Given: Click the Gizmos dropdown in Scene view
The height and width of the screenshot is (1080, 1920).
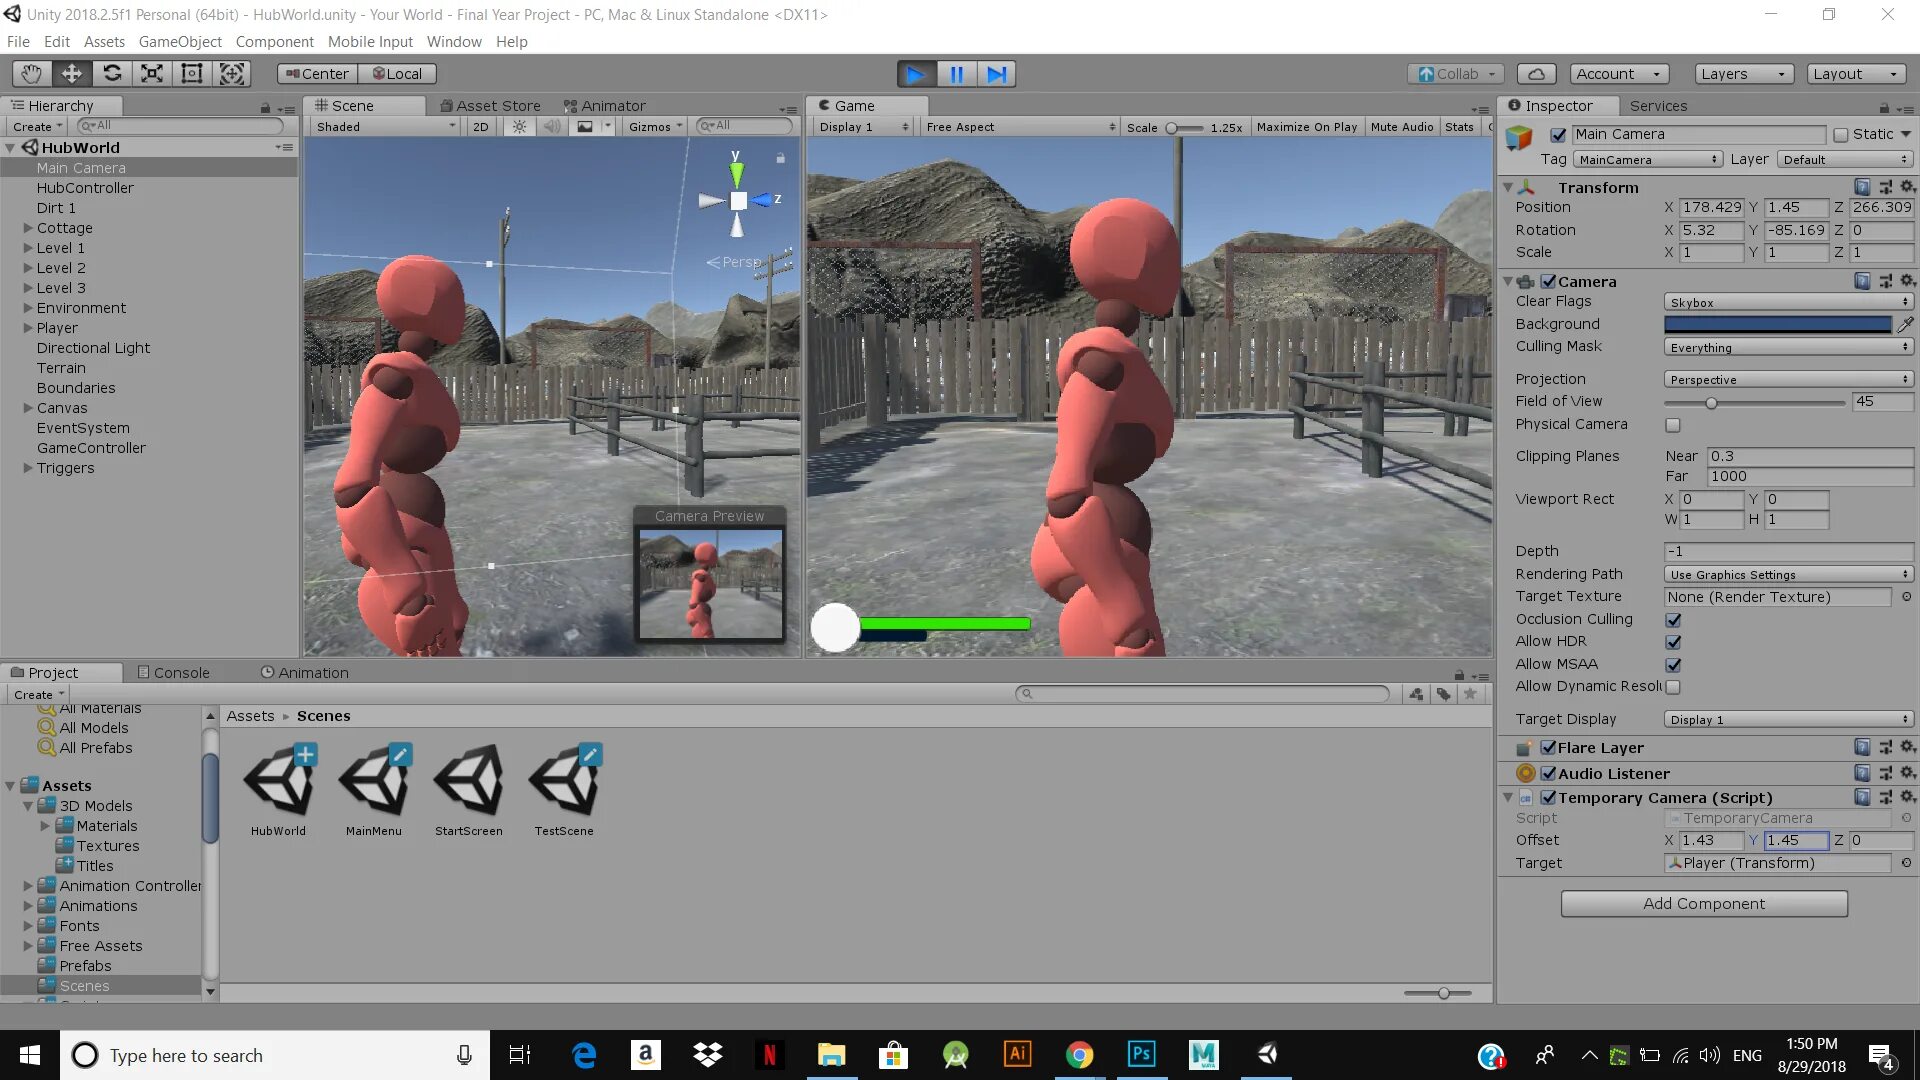Looking at the screenshot, I should 655,125.
